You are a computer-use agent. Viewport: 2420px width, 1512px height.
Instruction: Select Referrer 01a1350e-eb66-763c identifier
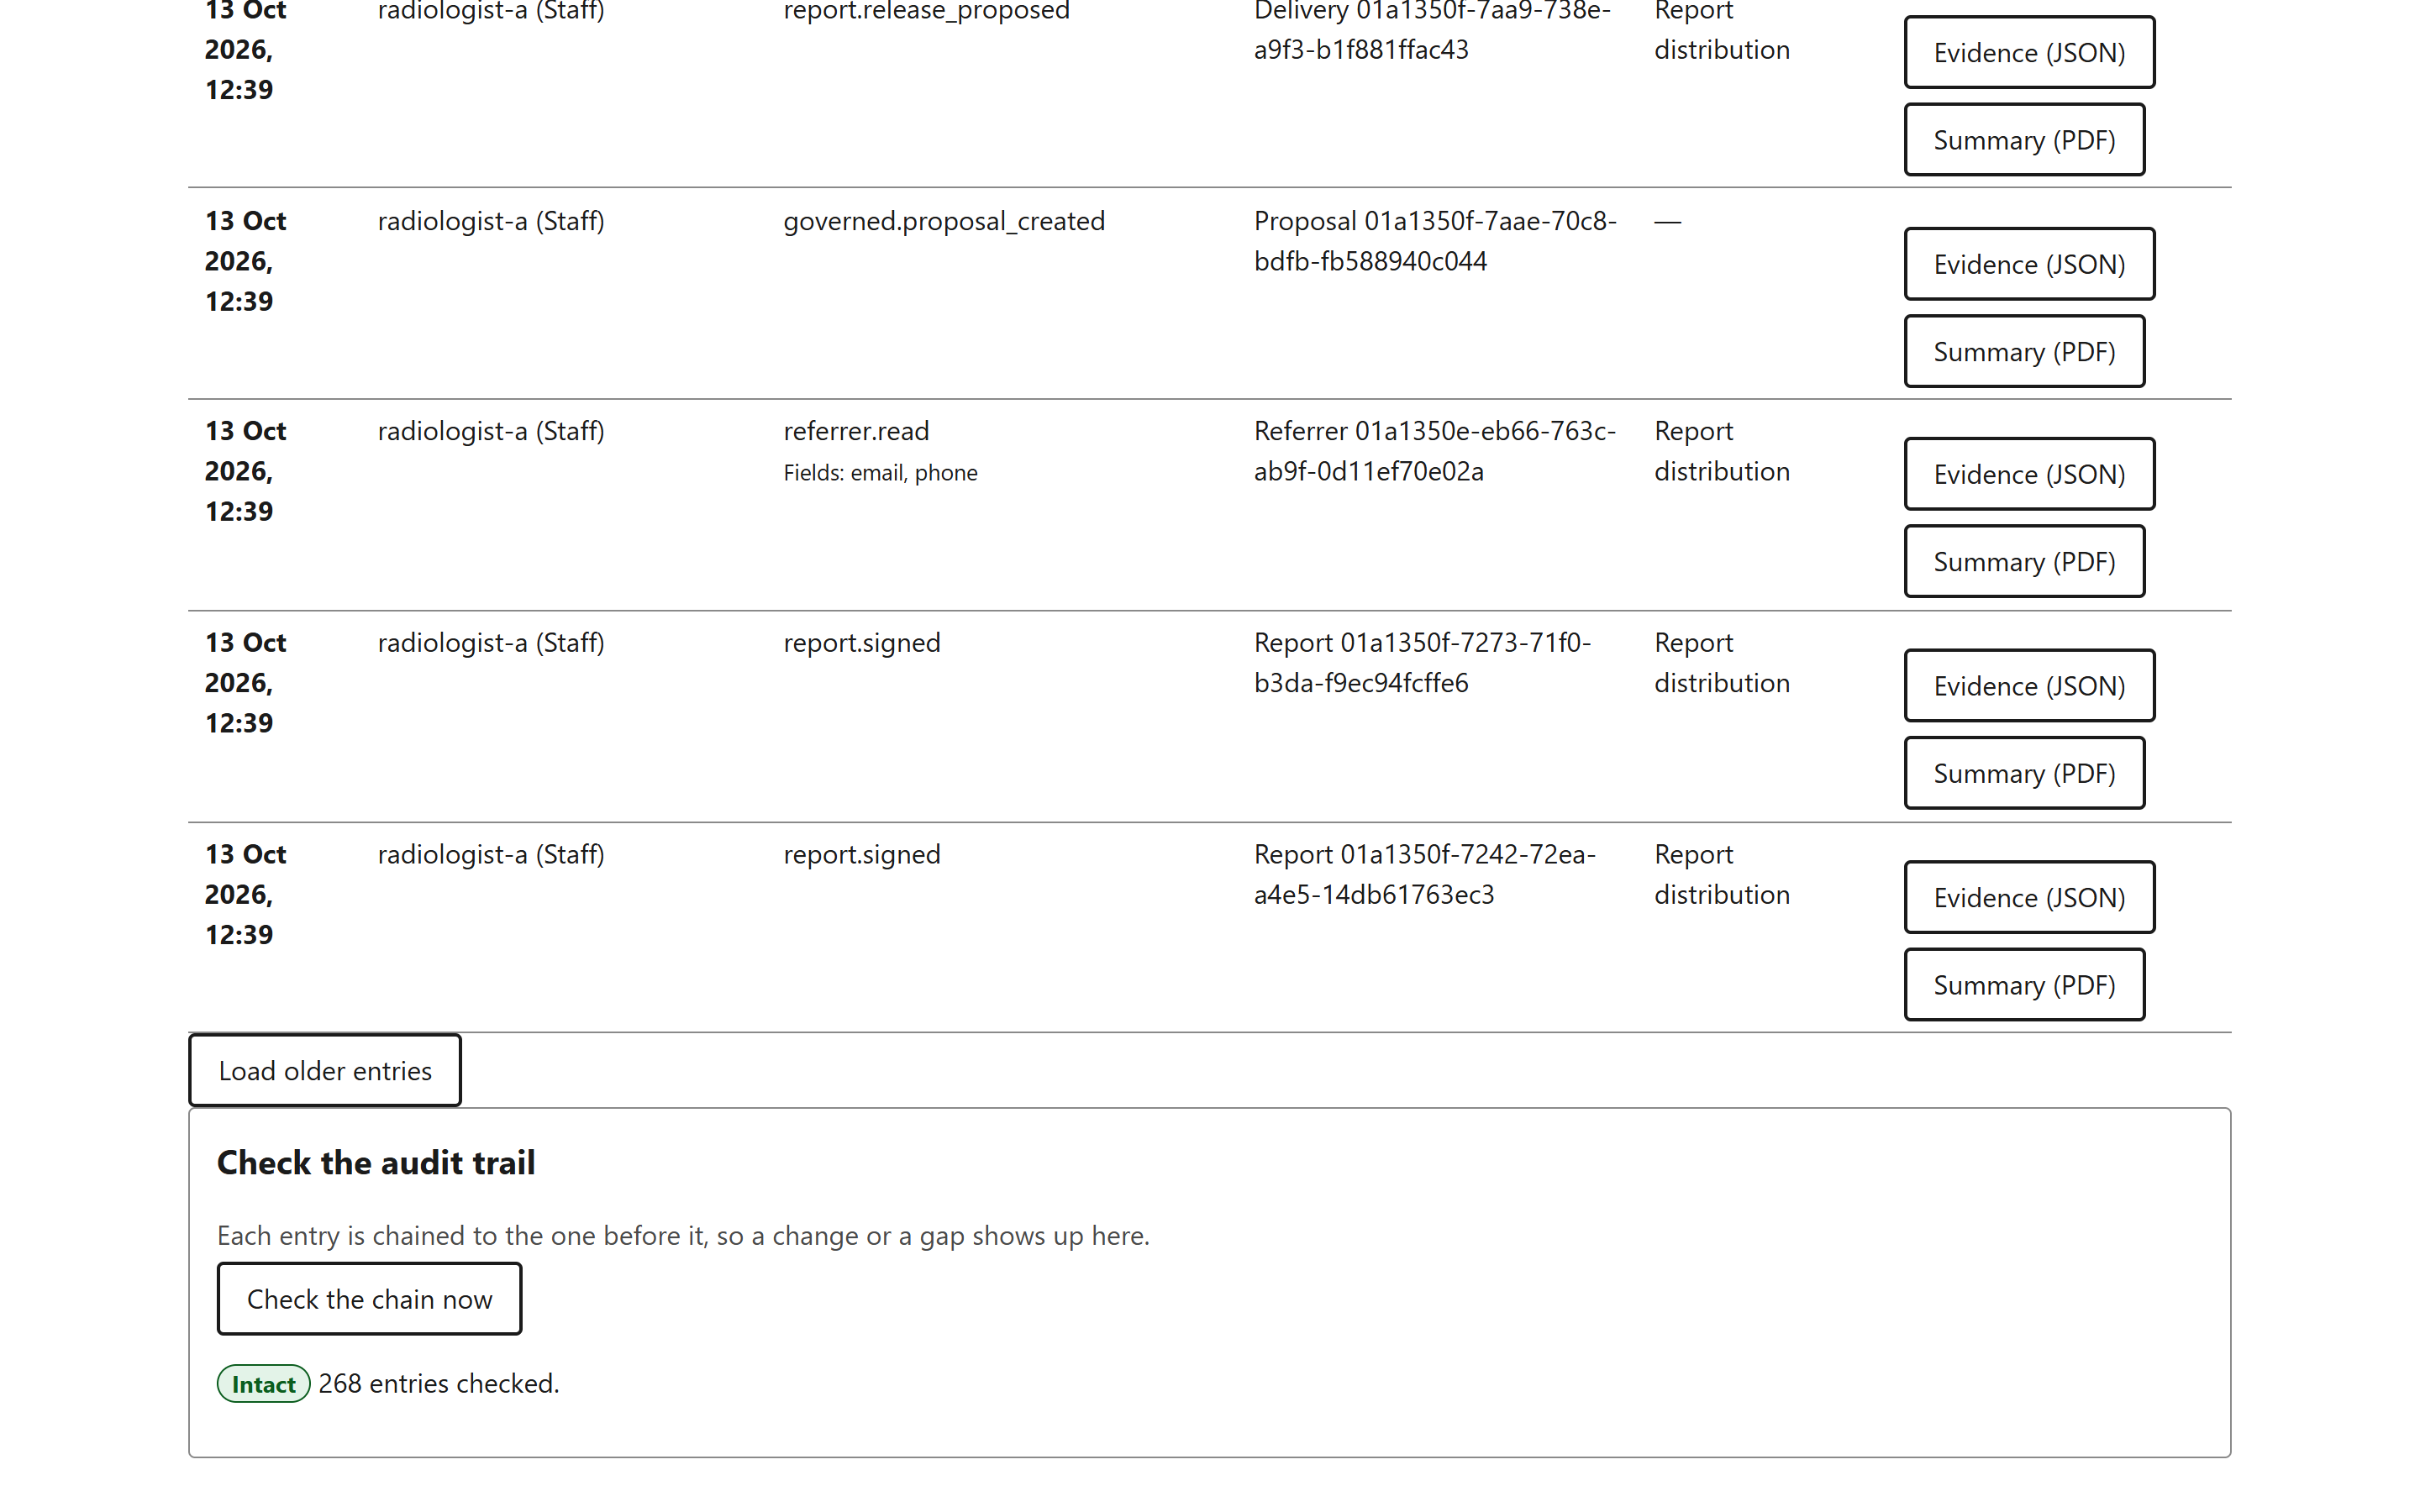point(1434,451)
